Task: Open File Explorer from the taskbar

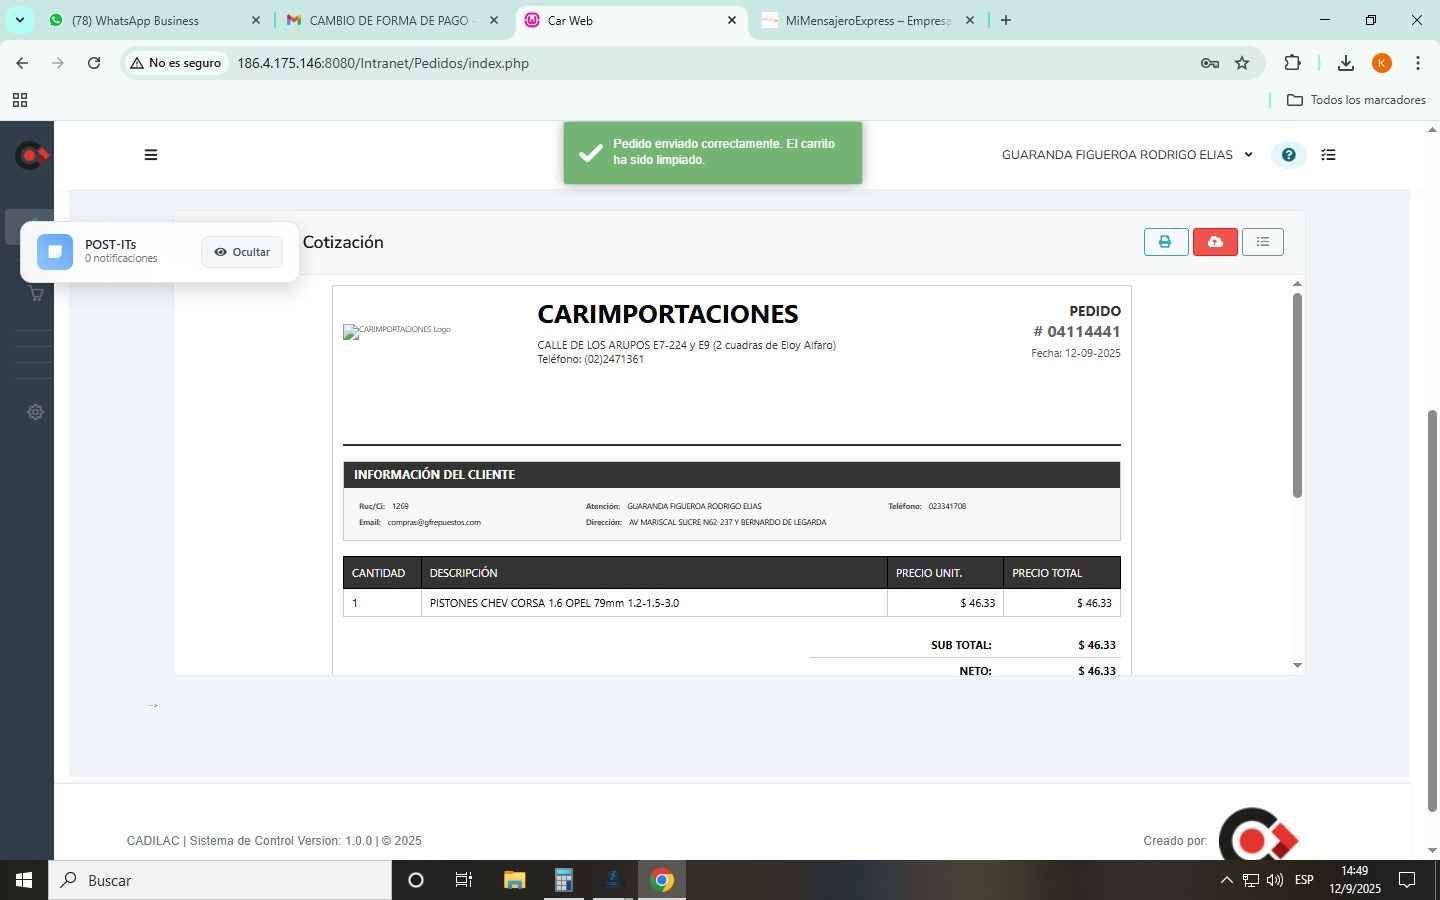Action: tap(514, 880)
